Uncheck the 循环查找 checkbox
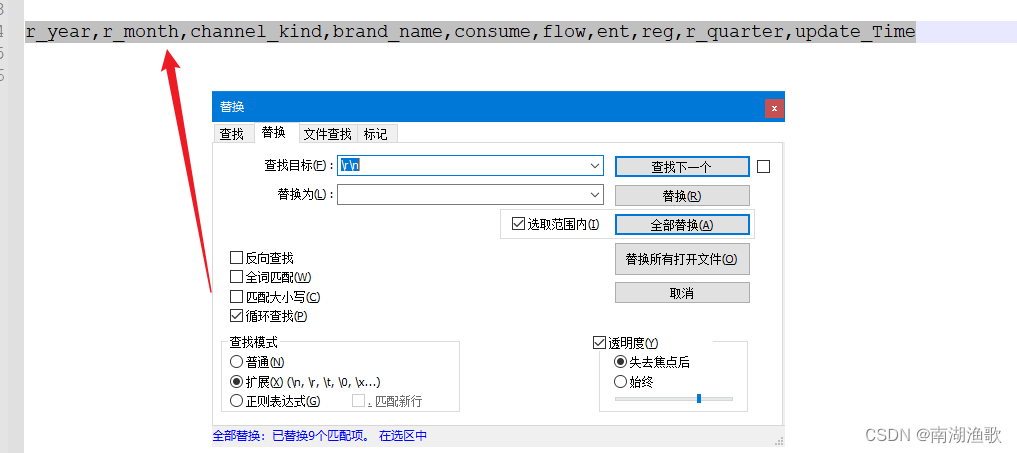Screen dimensions: 1017x453 pyautogui.click(x=237, y=316)
